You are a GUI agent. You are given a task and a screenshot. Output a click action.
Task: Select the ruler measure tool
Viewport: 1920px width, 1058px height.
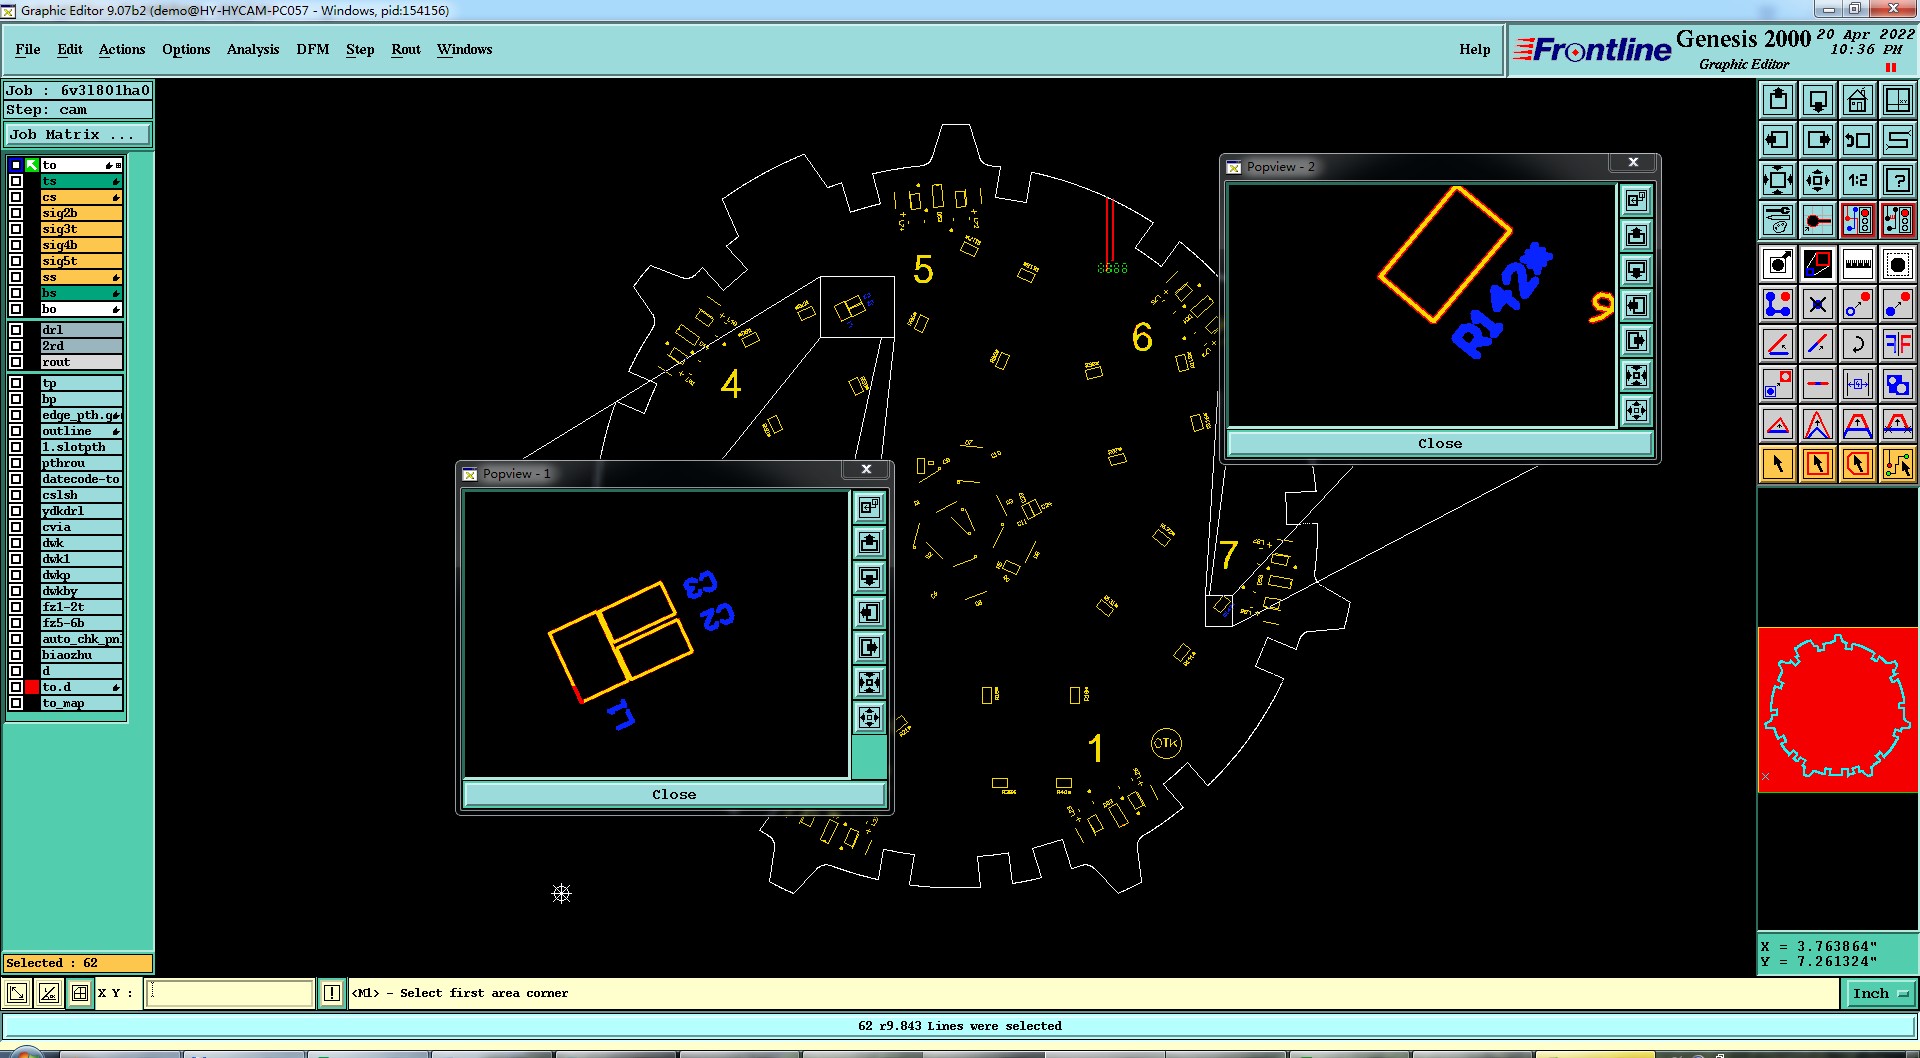(1857, 264)
